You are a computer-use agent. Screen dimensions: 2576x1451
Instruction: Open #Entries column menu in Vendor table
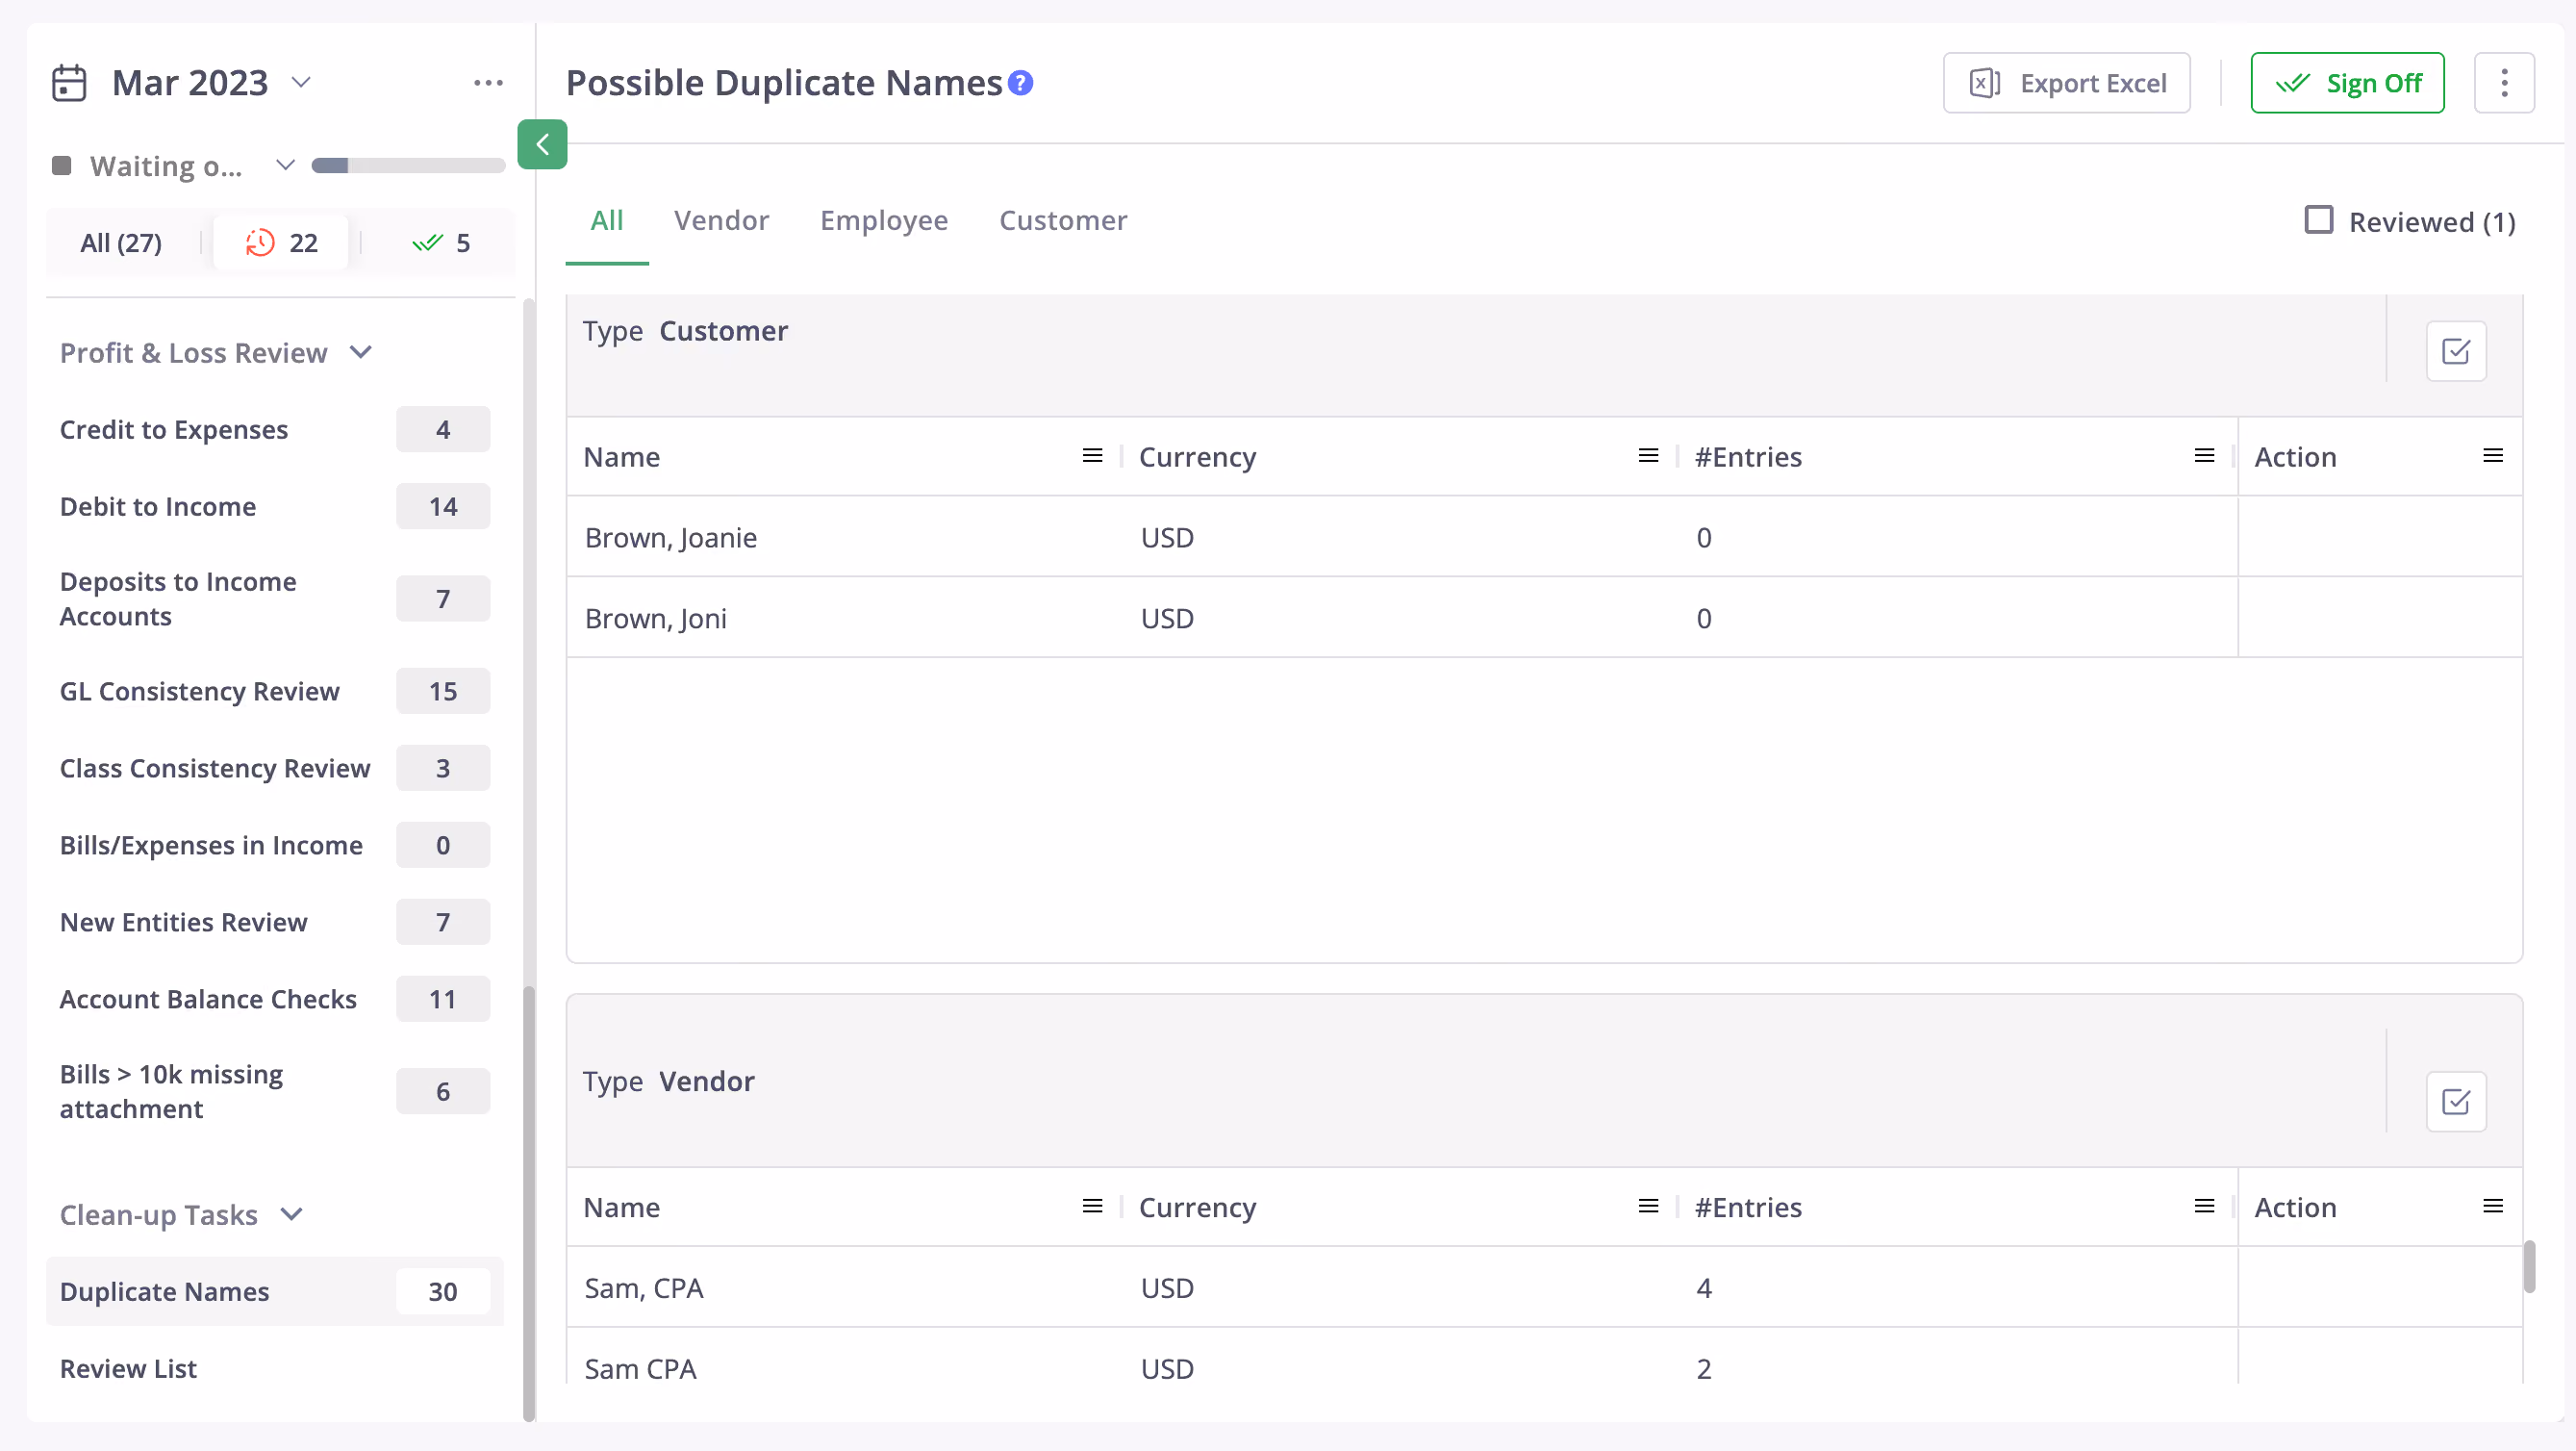point(2204,1206)
